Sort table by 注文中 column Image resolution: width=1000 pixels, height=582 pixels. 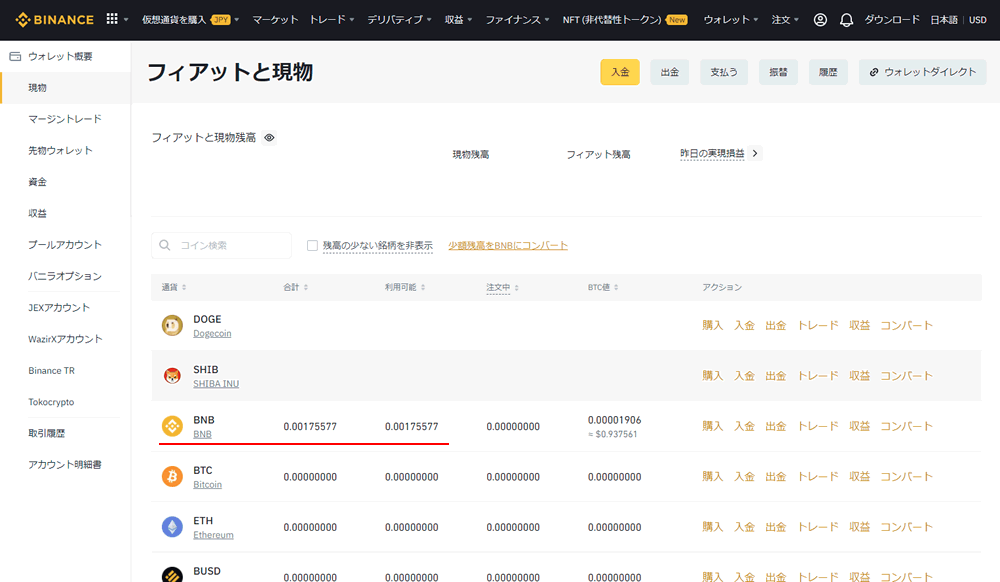(502, 287)
